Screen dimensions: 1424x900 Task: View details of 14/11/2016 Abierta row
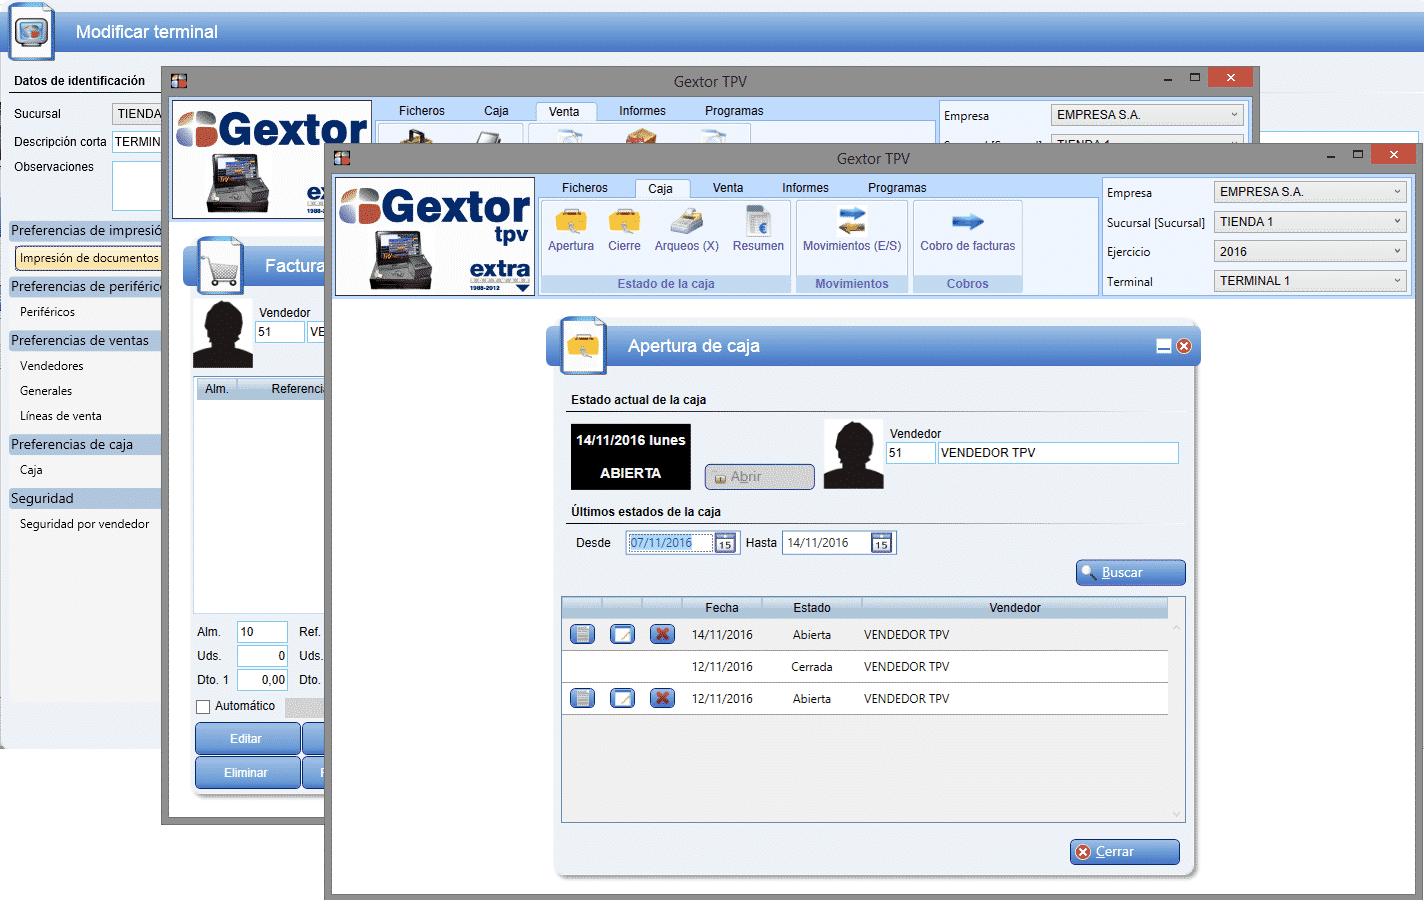point(582,634)
